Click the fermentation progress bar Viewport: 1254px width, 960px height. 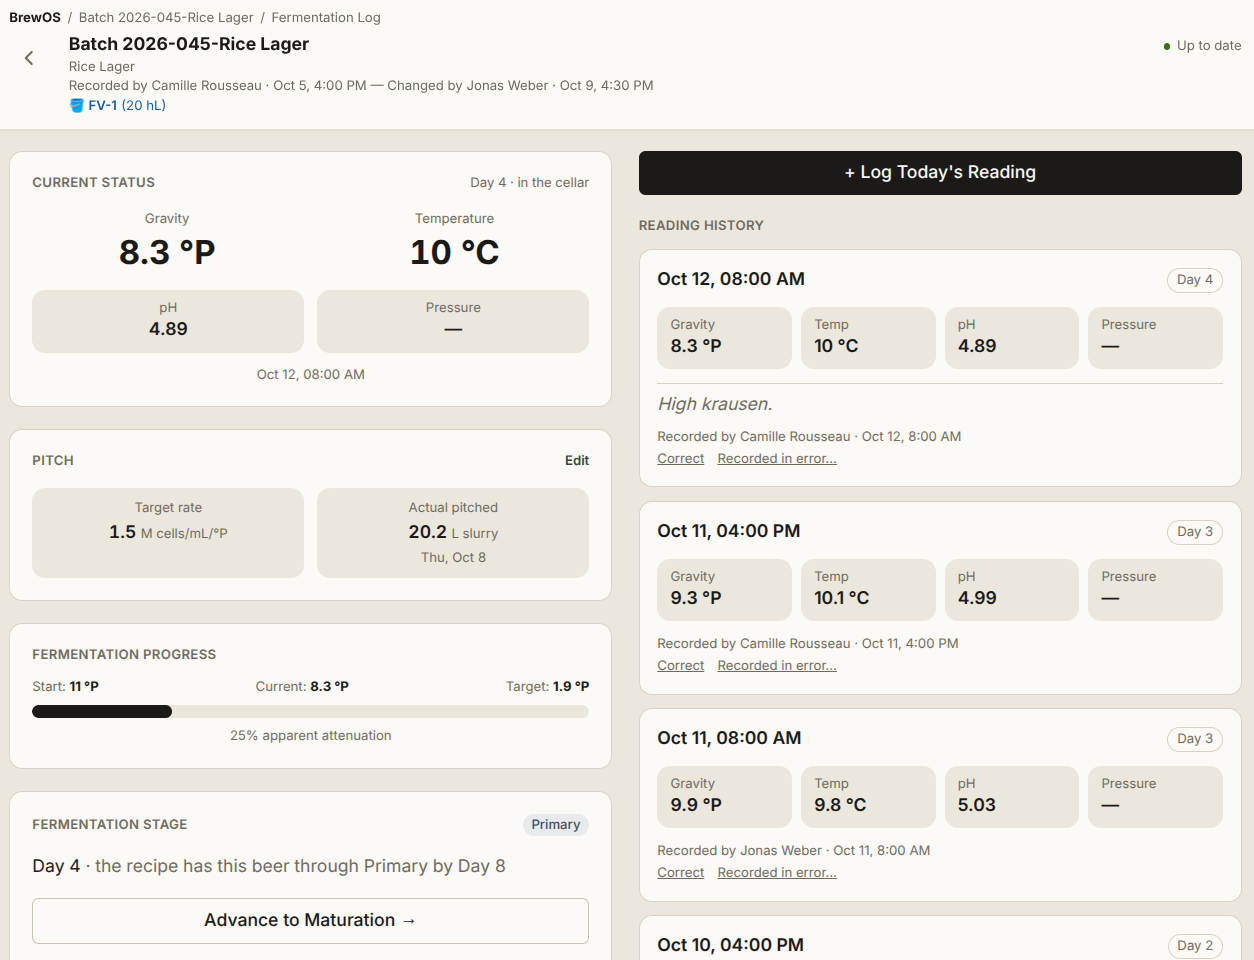click(310, 712)
